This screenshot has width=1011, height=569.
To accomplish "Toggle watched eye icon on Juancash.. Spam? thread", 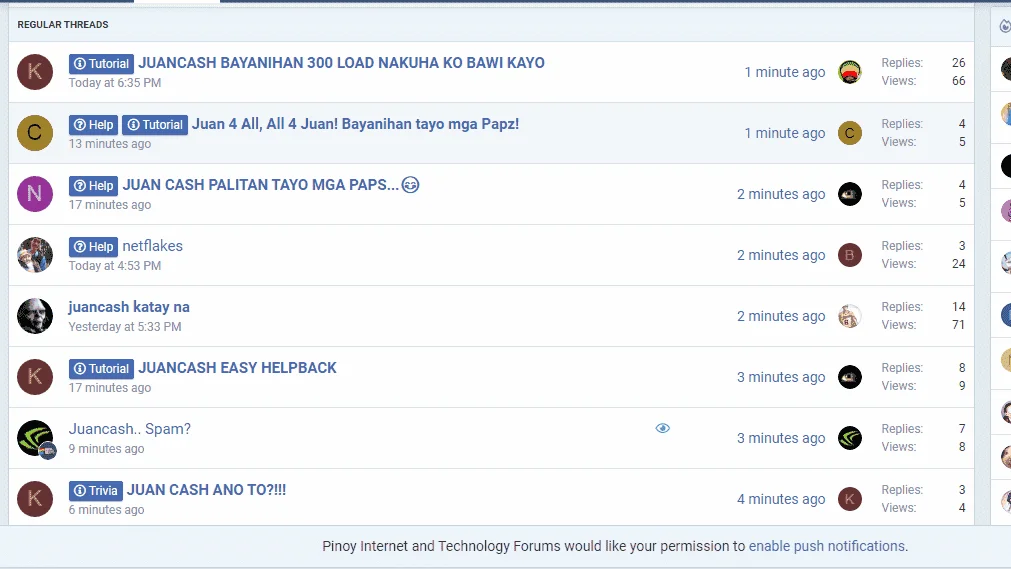I will tap(663, 428).
